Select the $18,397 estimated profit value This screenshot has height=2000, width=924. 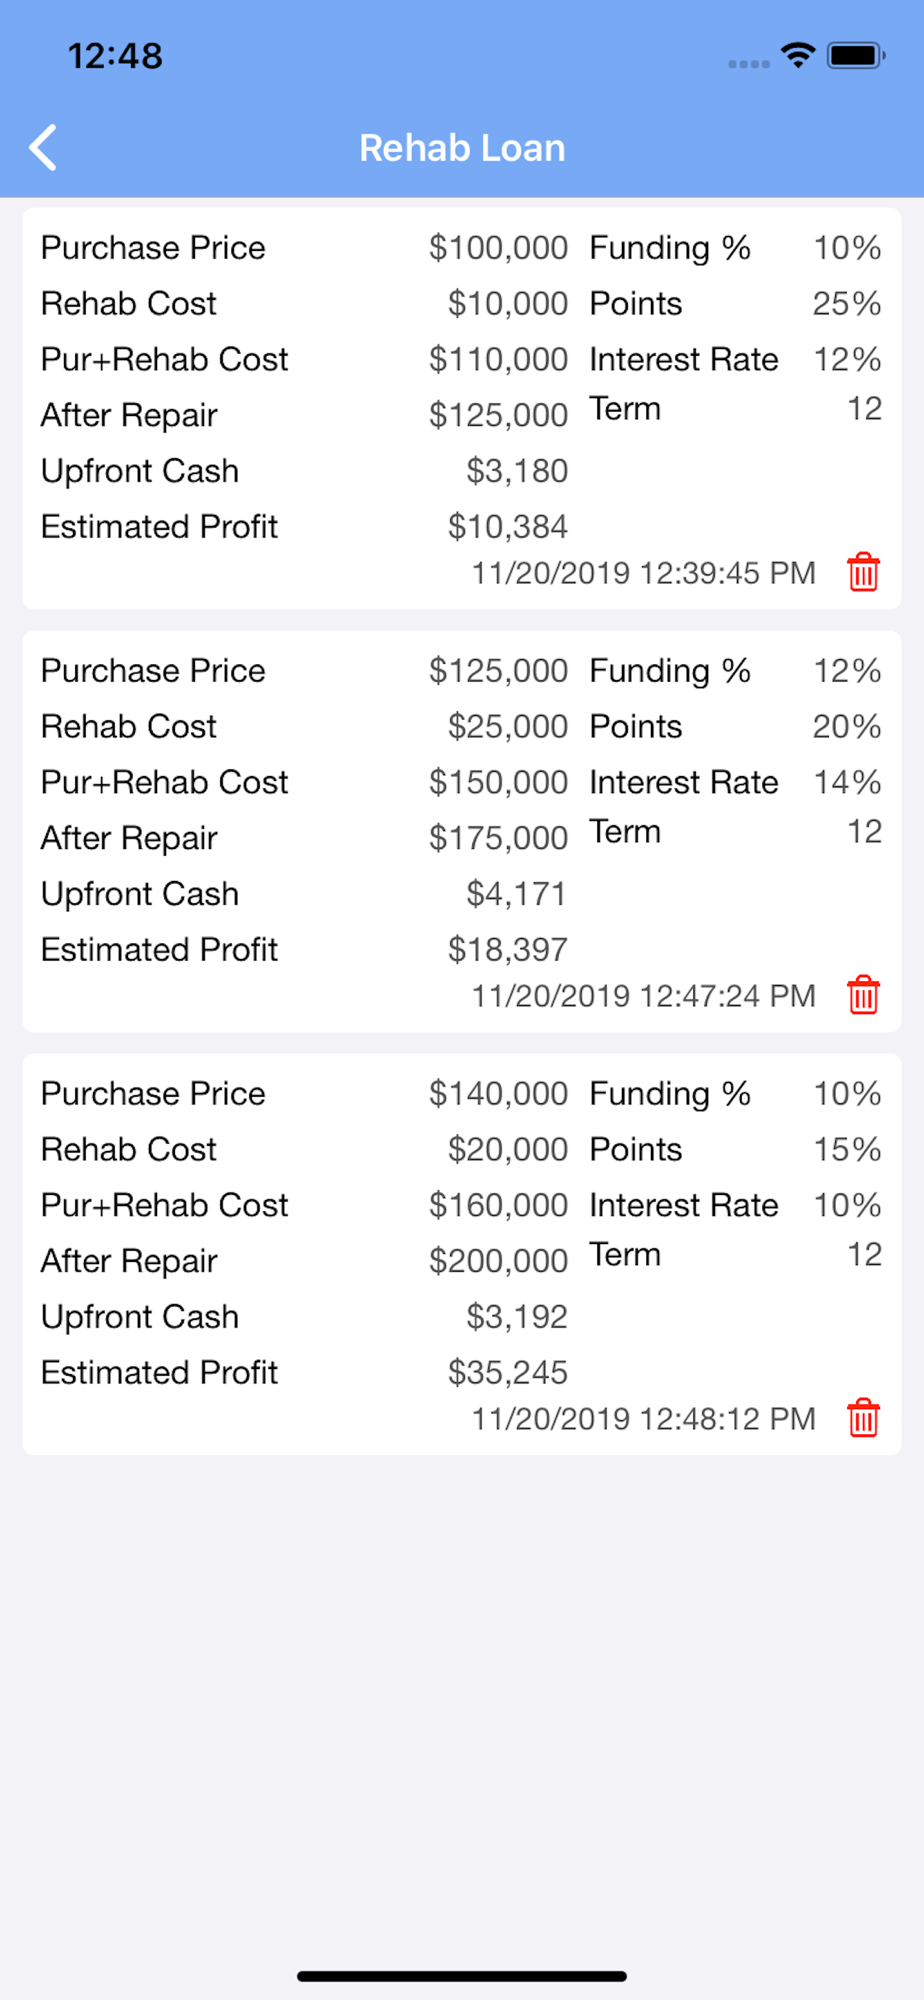coord(508,950)
